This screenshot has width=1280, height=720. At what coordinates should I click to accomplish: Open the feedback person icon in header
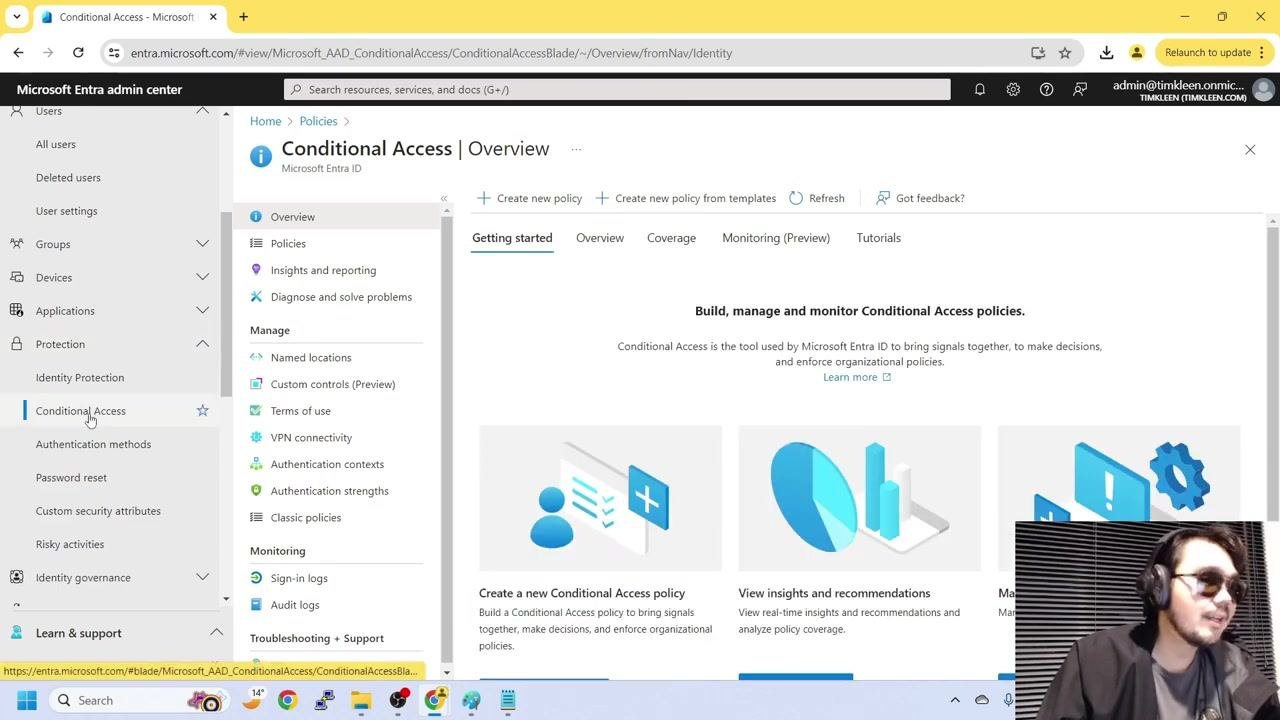[1080, 89]
